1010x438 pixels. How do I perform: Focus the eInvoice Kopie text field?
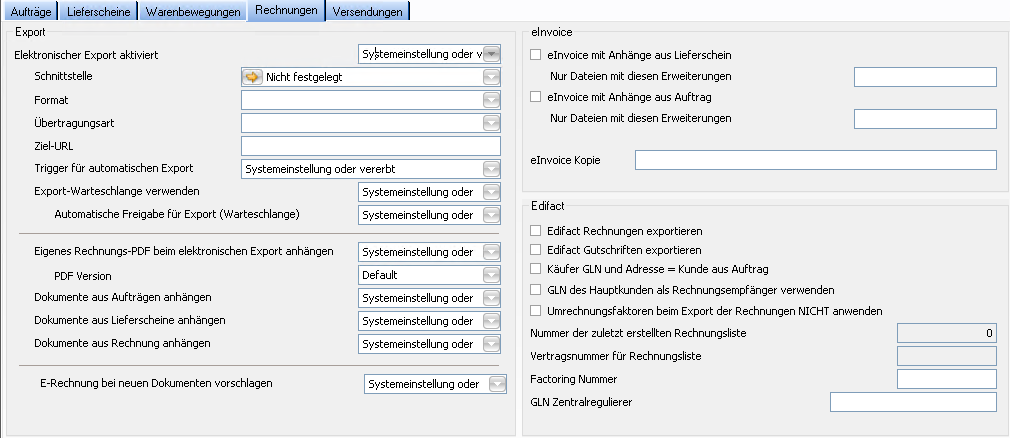[x=815, y=160]
